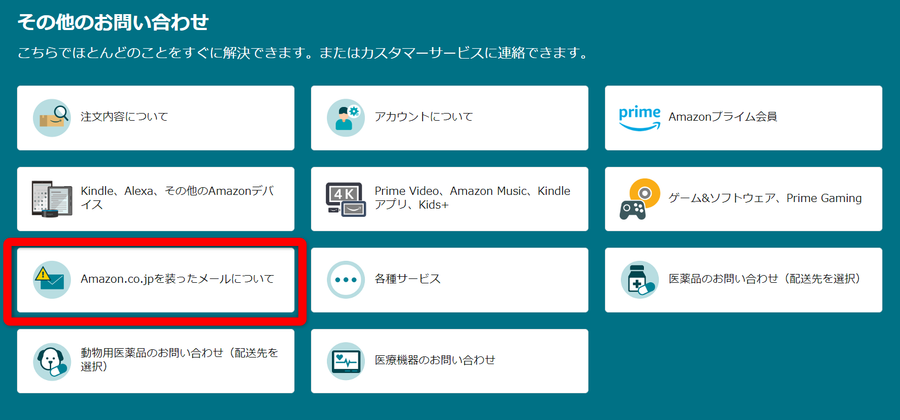Click the Kindle and Alexa devices icon
This screenshot has width=900, height=420.
52,199
